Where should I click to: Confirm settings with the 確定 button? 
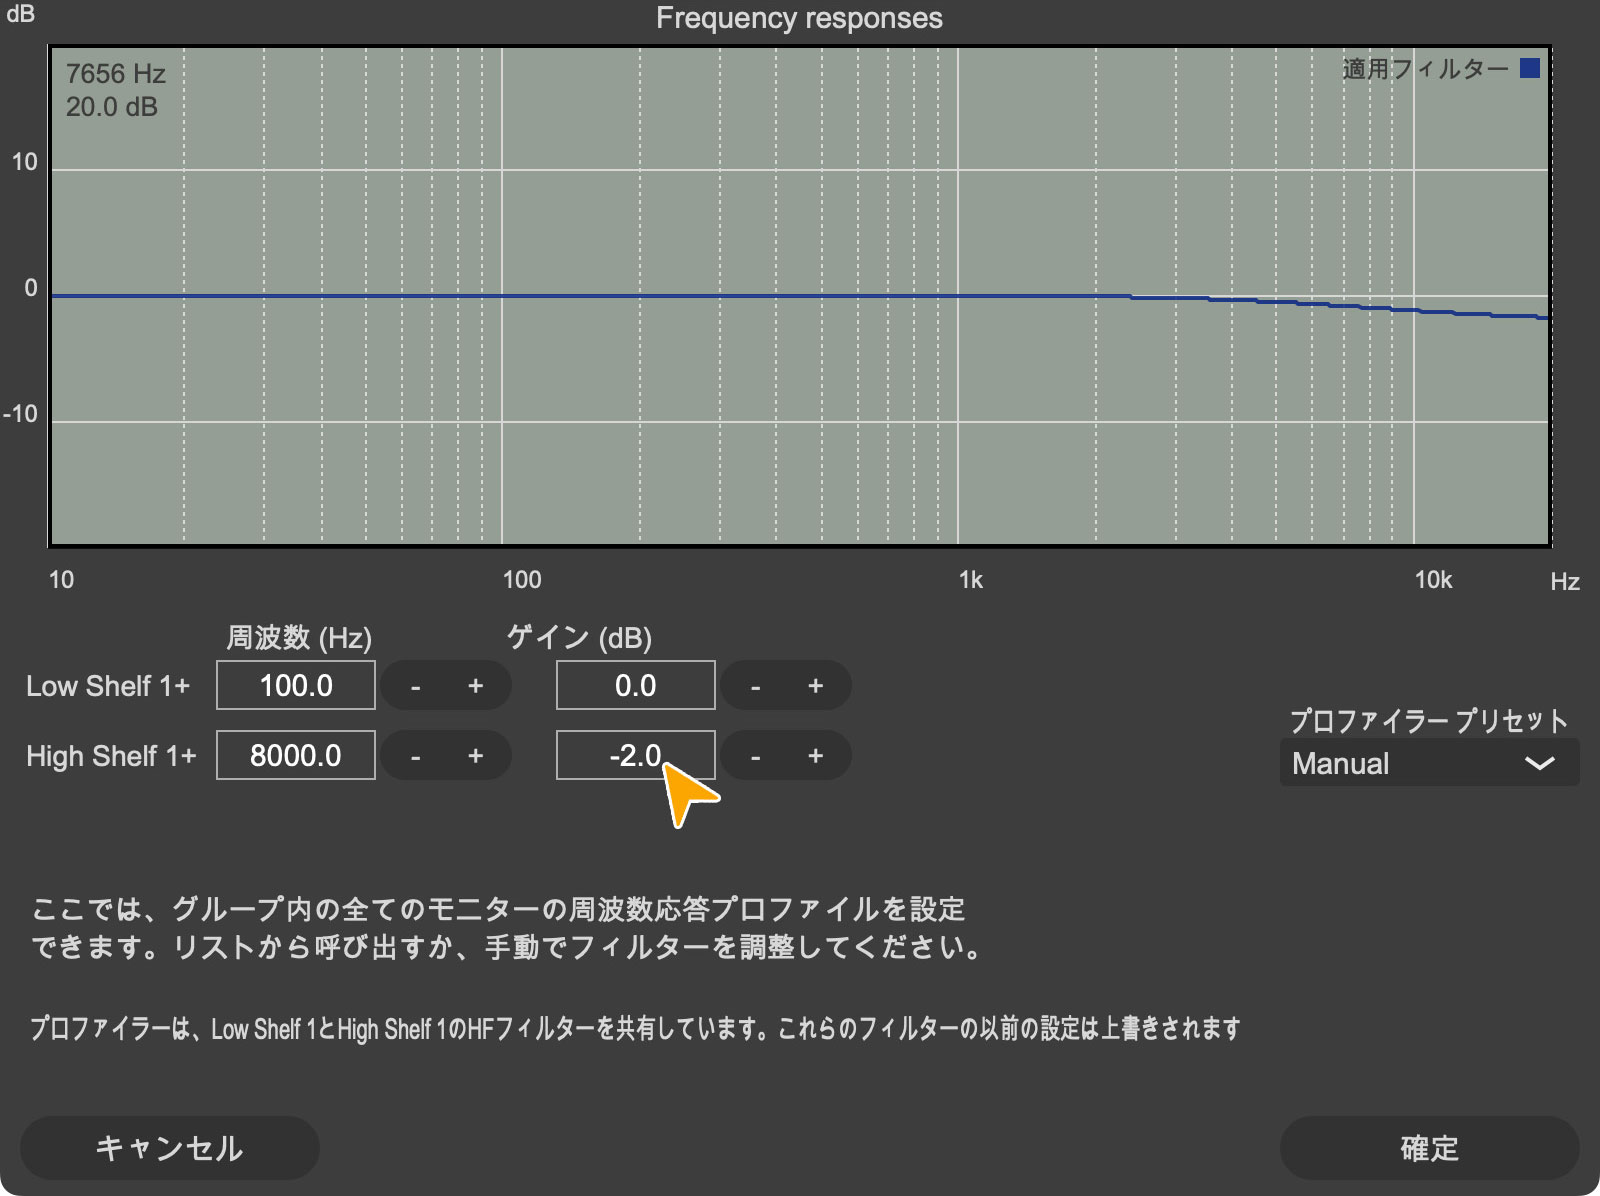pyautogui.click(x=1430, y=1148)
